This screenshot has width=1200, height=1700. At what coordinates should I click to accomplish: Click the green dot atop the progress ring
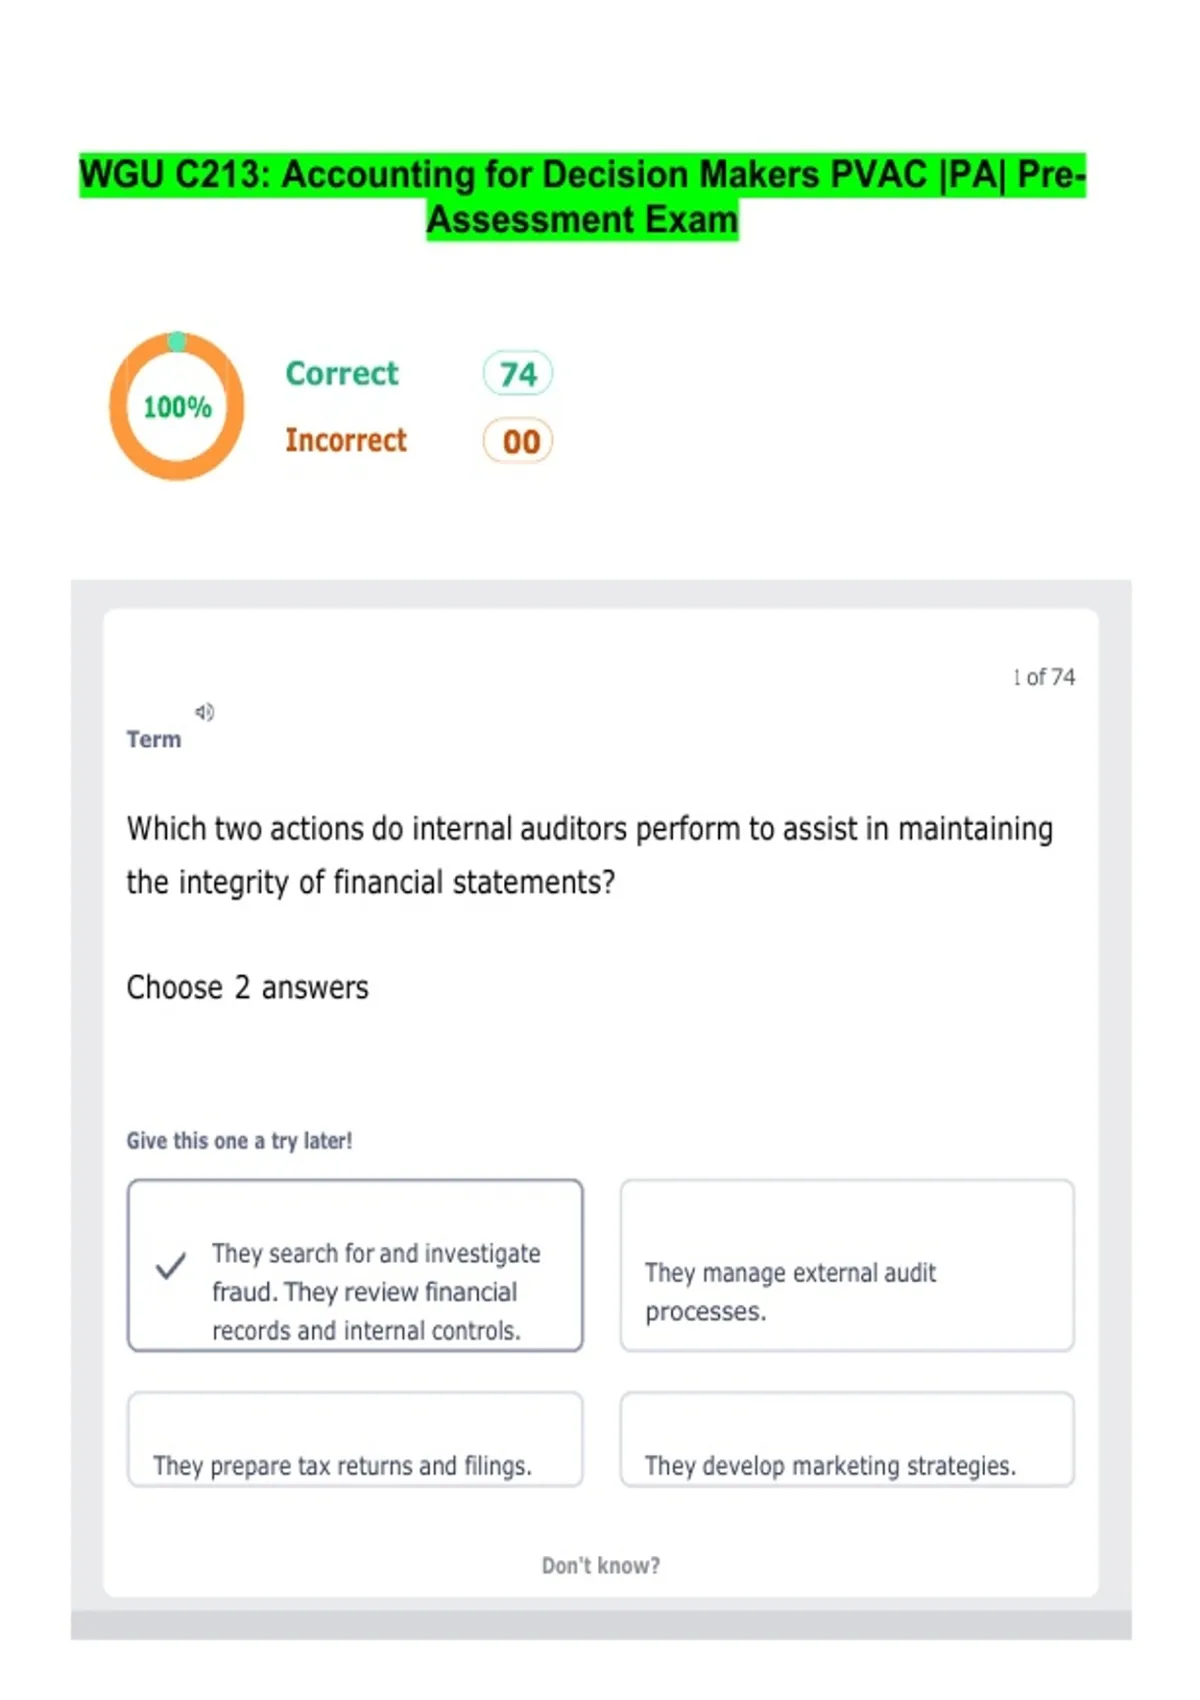177,341
